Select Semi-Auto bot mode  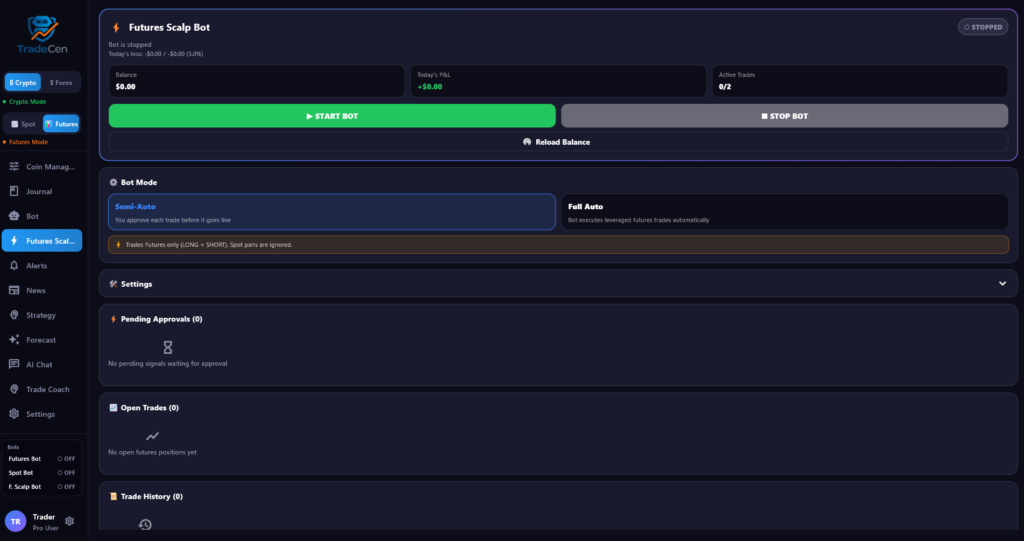point(332,212)
